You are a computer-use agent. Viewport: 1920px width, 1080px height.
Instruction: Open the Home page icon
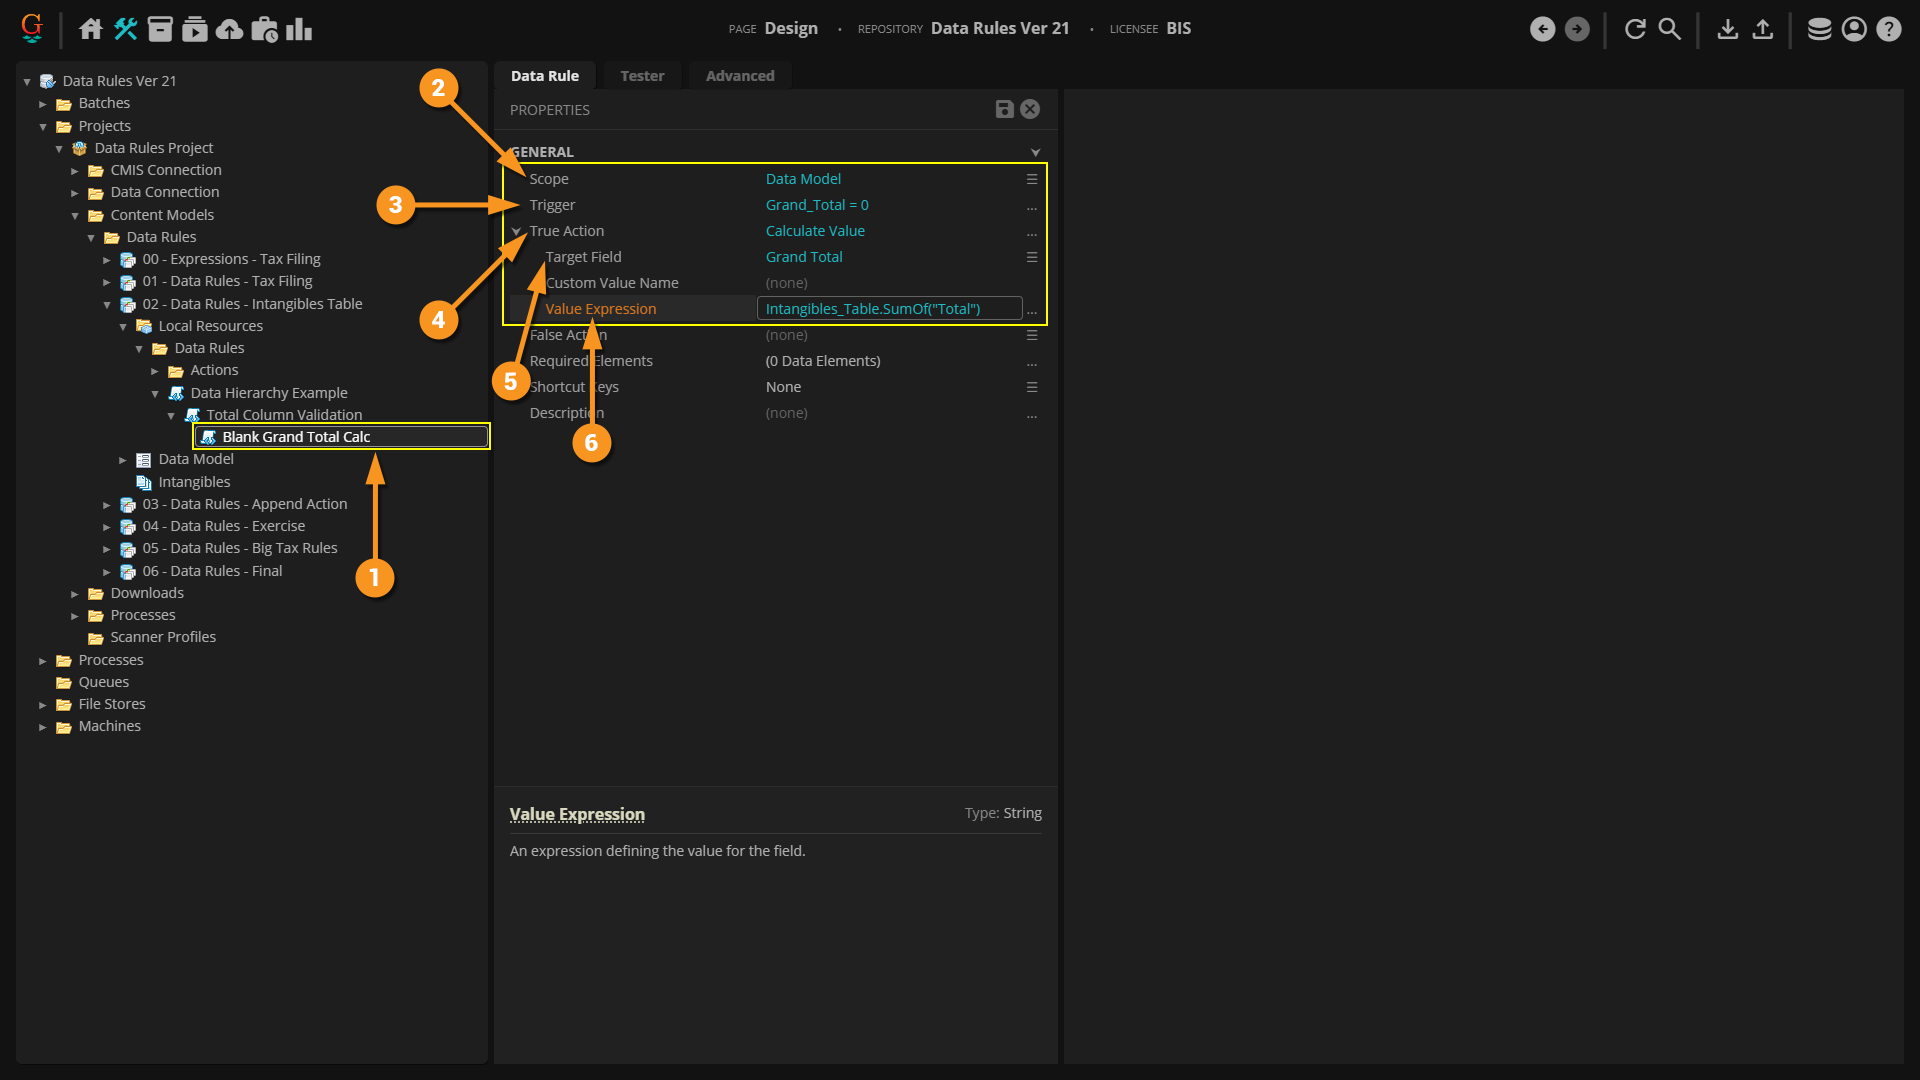(x=91, y=29)
